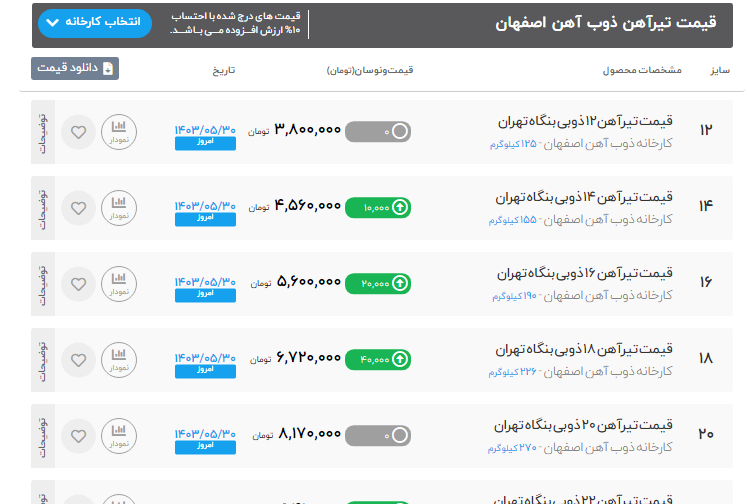View chart icon for size 18 beam

119,358
